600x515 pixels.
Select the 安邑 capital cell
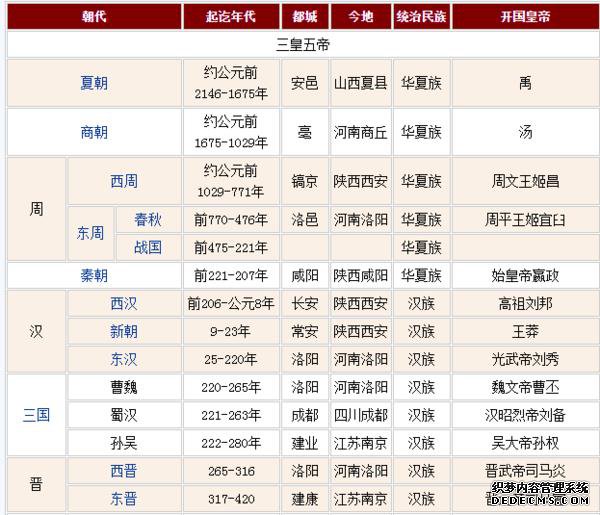coord(305,83)
